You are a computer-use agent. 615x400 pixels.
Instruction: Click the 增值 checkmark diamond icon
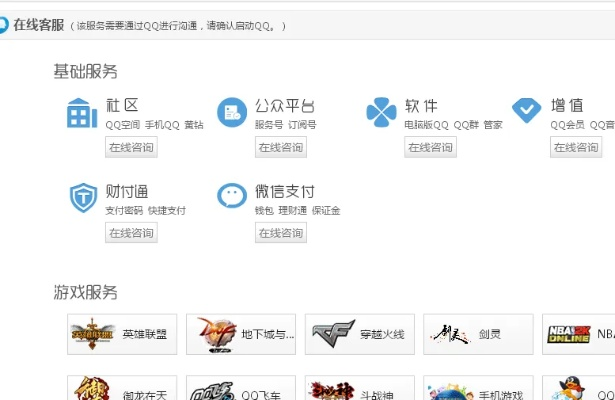coord(526,110)
